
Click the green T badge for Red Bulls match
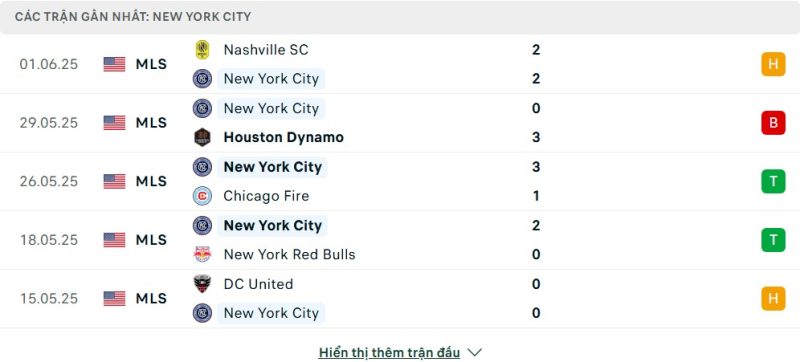click(x=773, y=240)
